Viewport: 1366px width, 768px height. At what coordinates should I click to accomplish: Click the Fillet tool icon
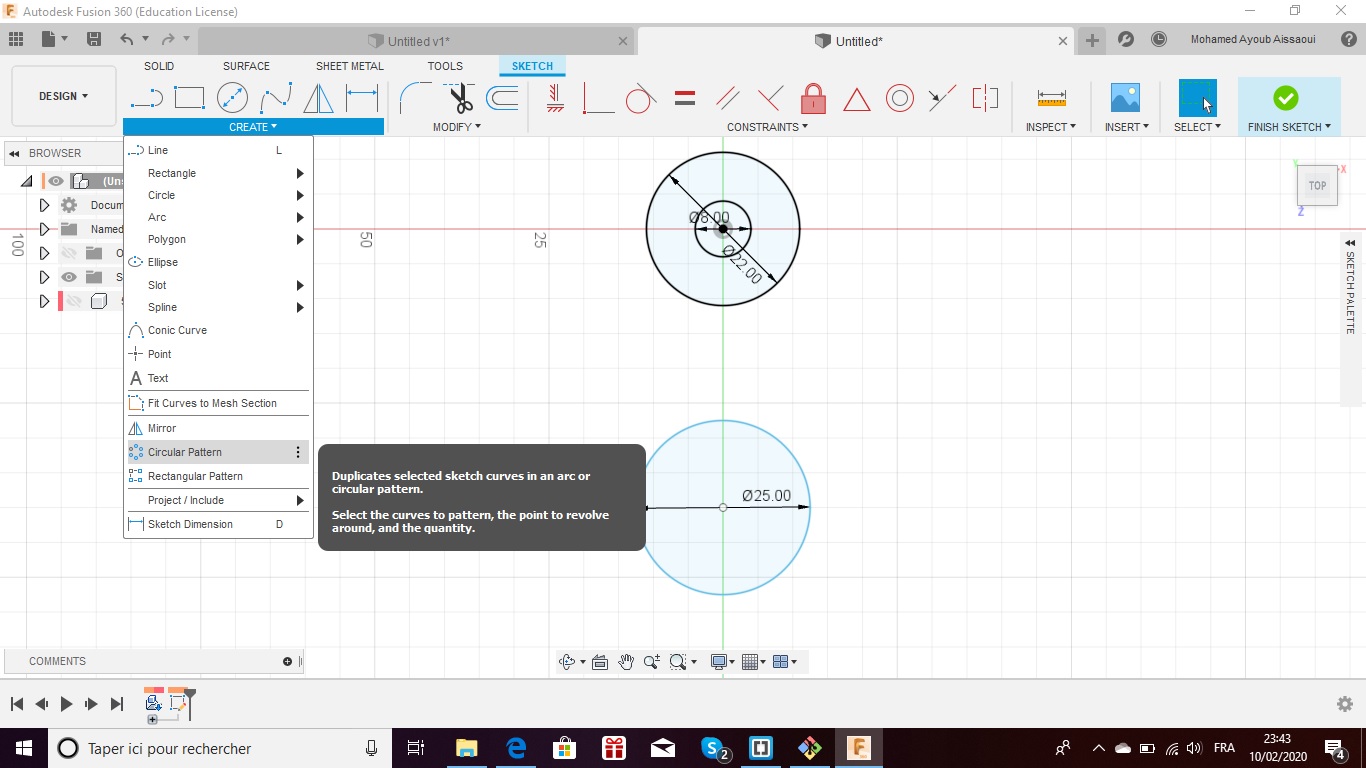pos(414,98)
